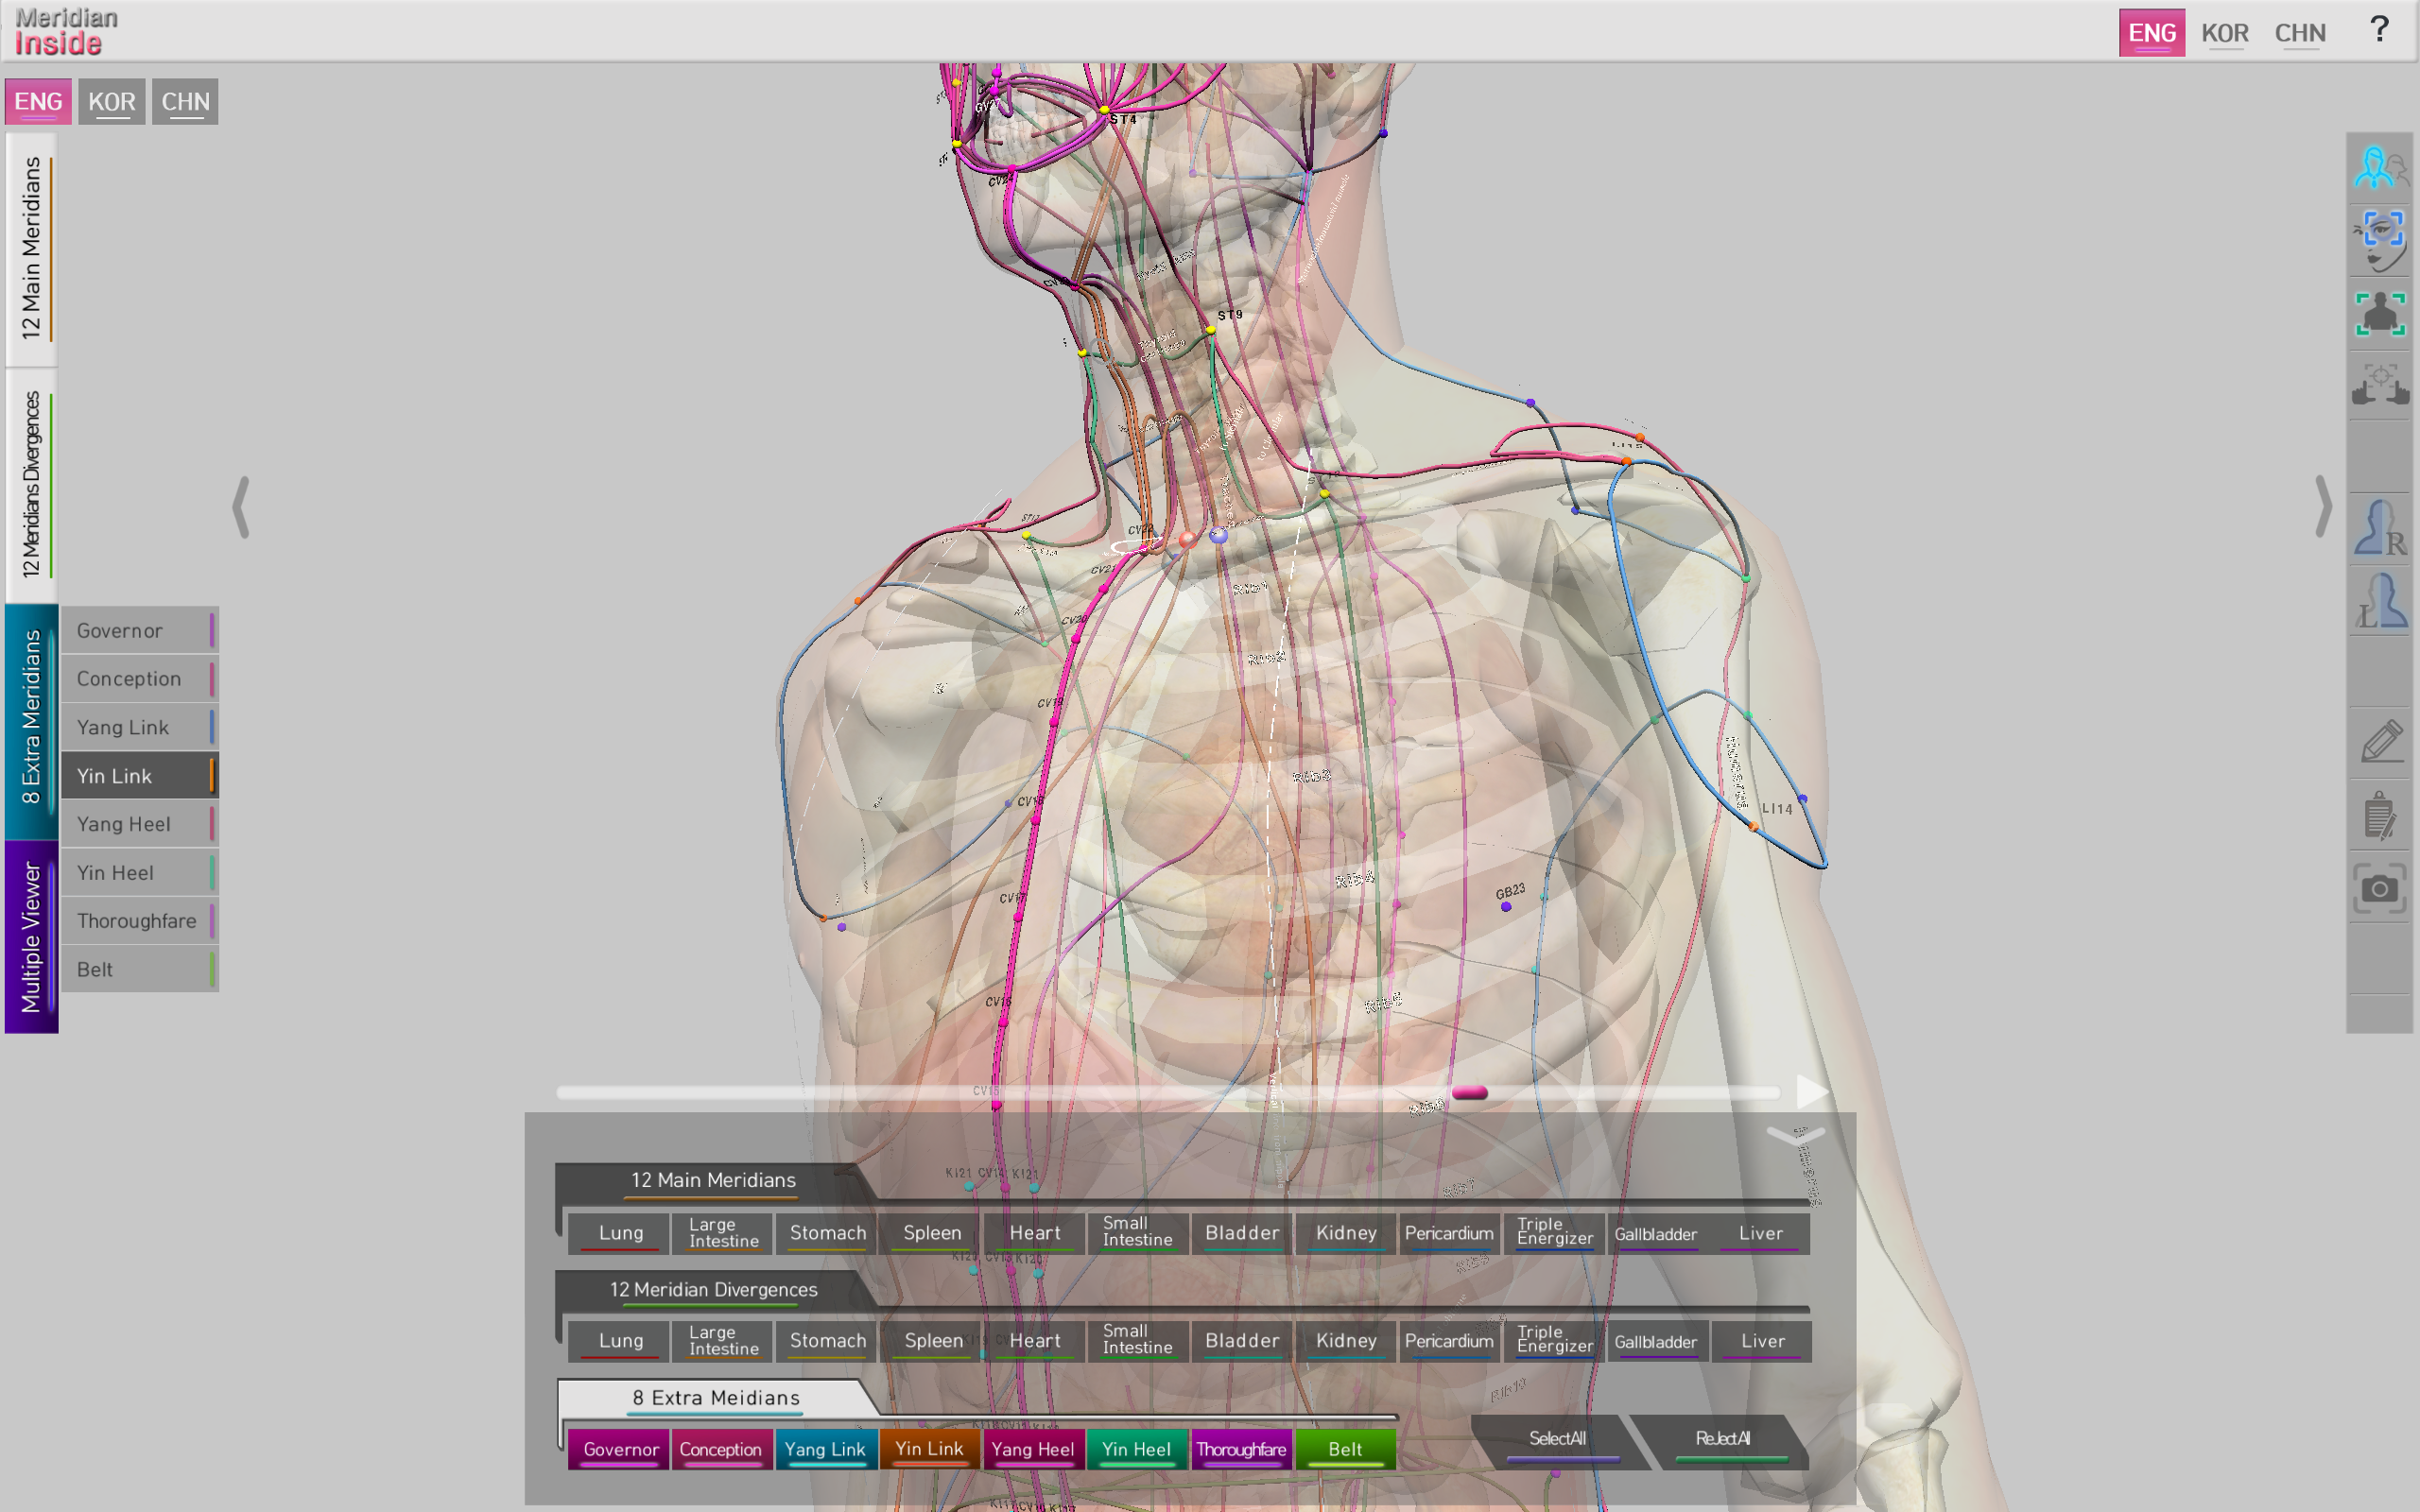
Task: Select Yang Heel in the side list
Action: 139,824
